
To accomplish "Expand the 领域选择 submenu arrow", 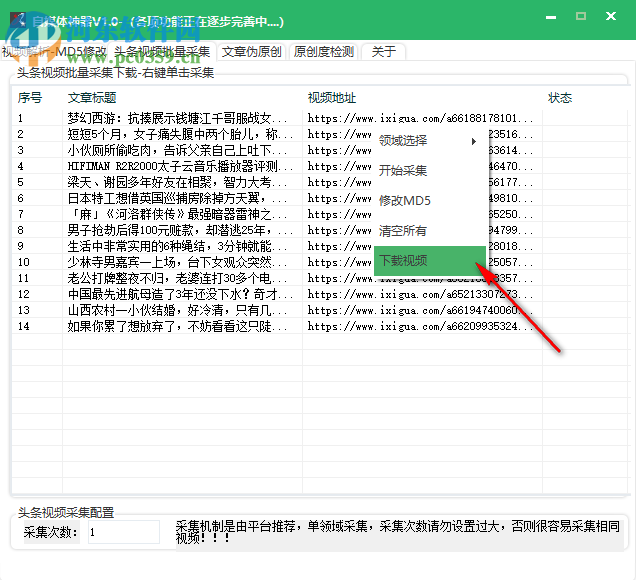I will tap(474, 141).
